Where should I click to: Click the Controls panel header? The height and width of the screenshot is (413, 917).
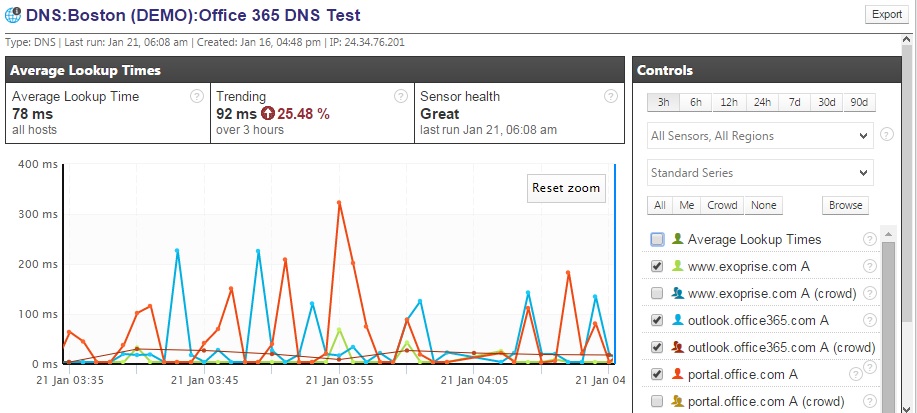point(767,70)
